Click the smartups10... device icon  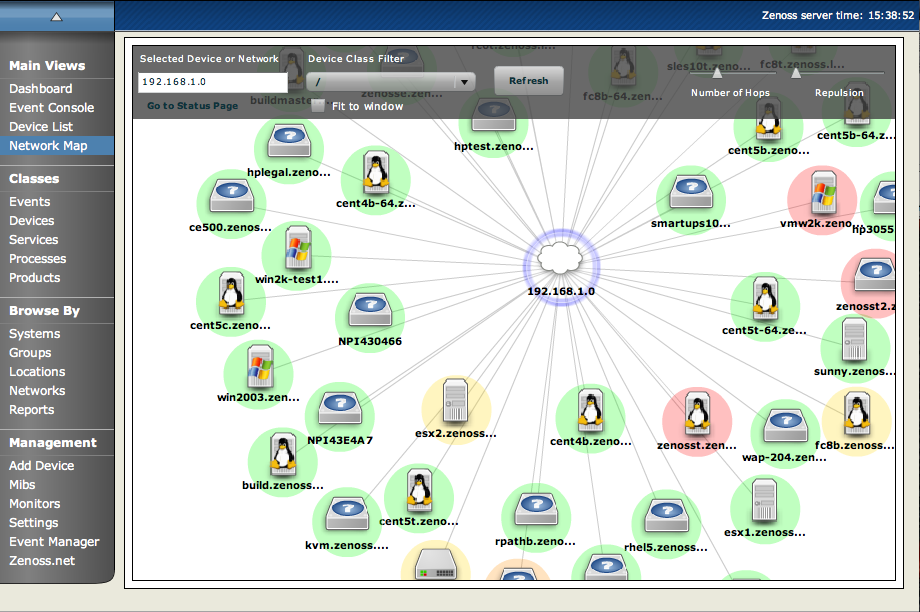[x=691, y=192]
